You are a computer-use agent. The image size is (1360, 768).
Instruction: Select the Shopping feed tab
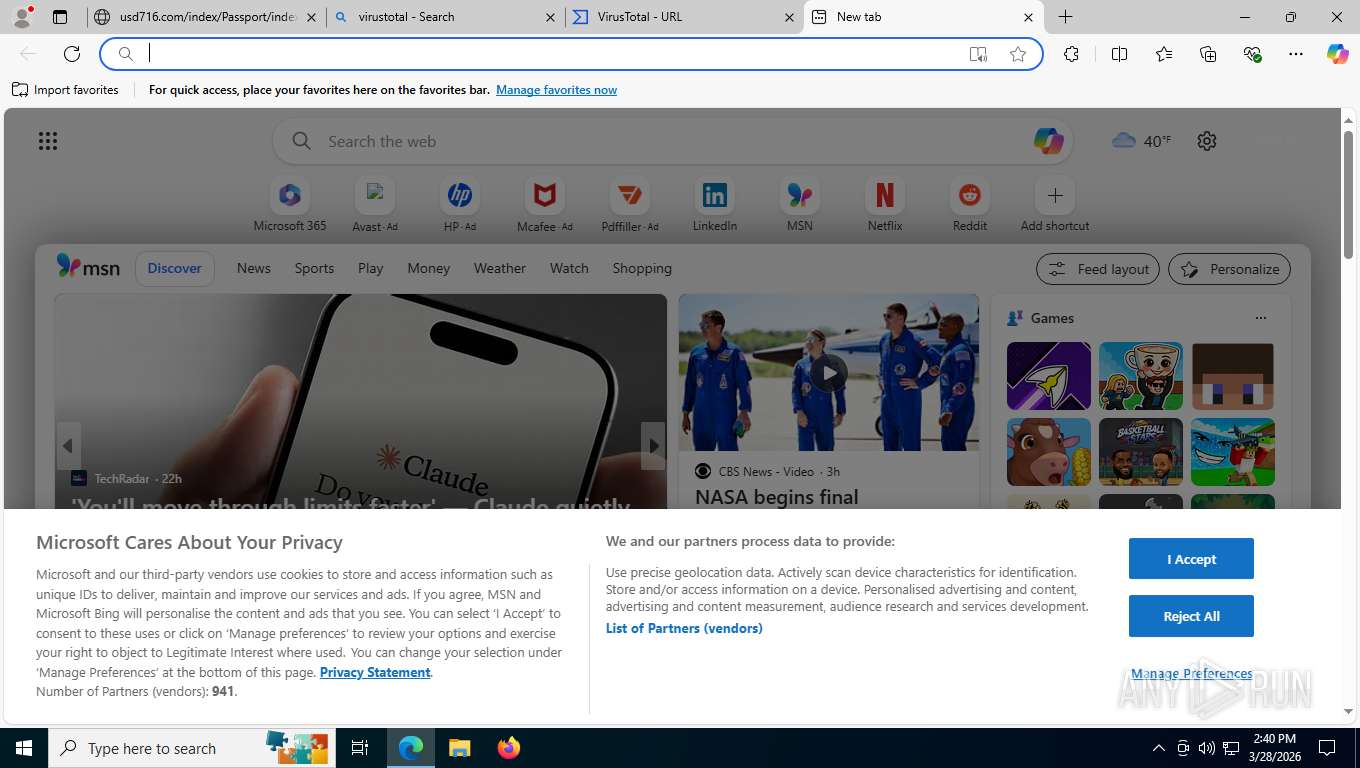(x=642, y=268)
